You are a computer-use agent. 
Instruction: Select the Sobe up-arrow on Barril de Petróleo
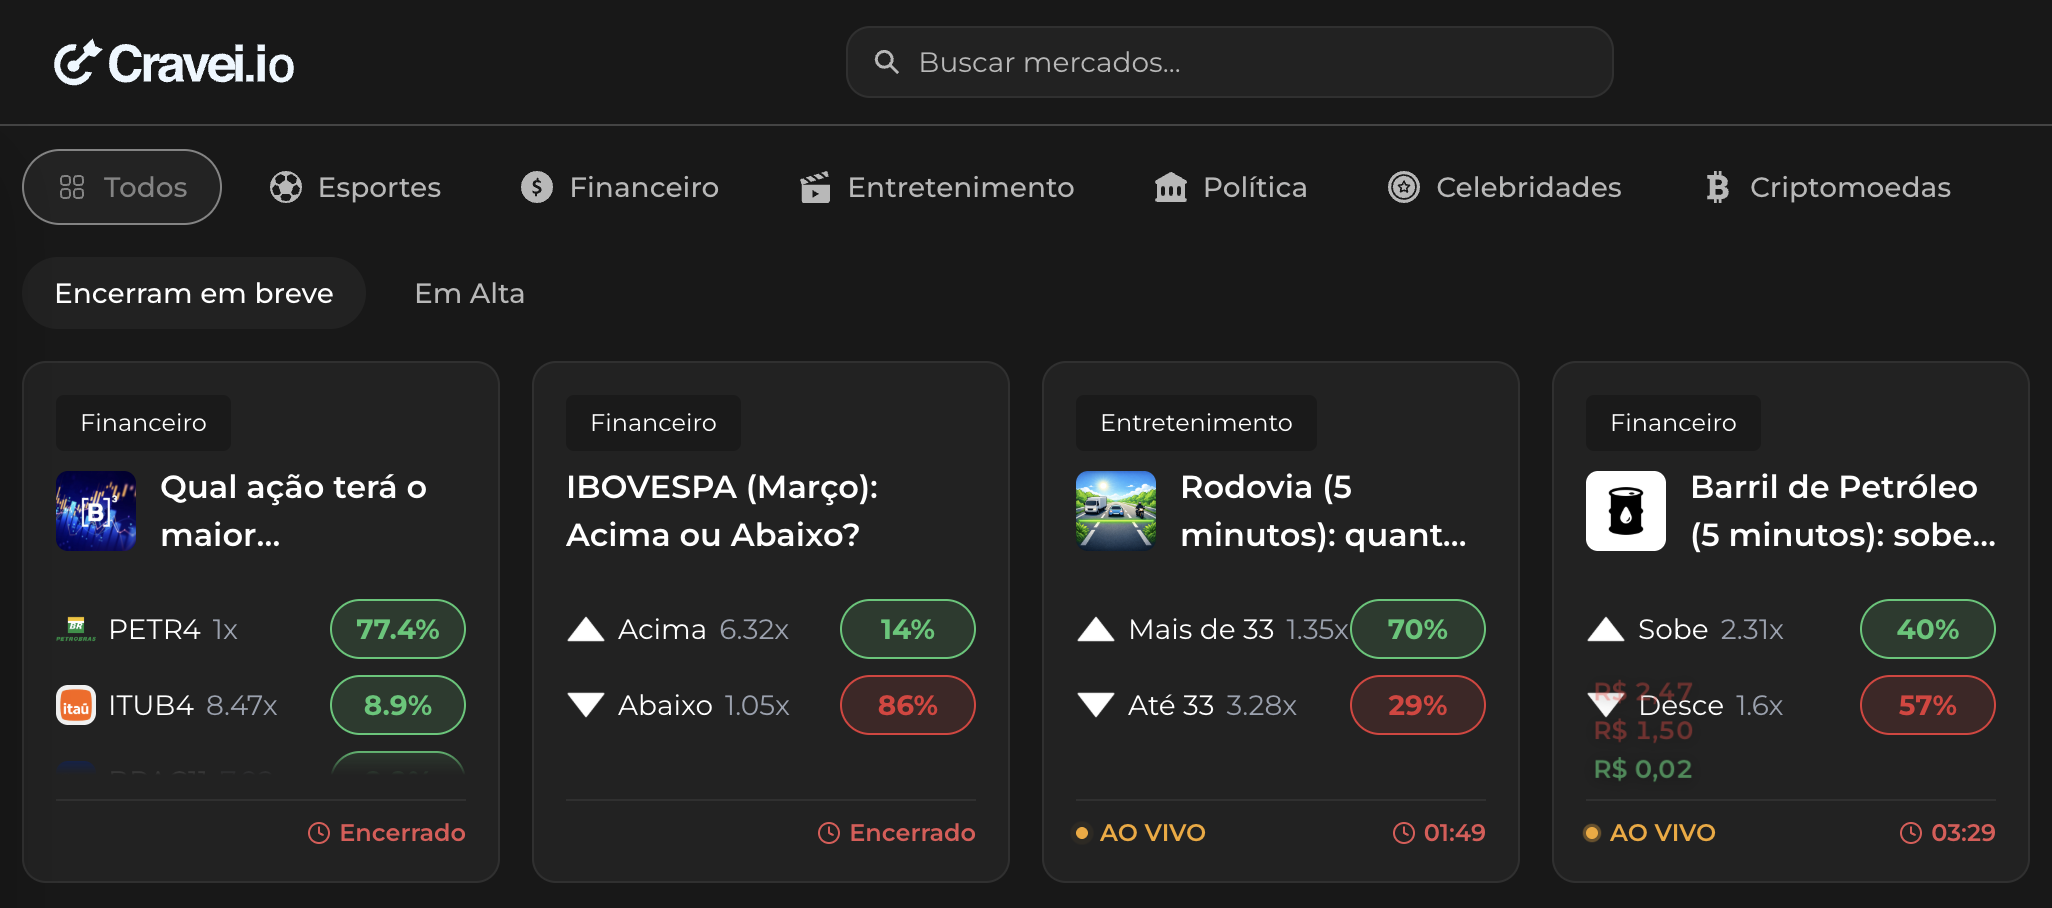point(1606,629)
